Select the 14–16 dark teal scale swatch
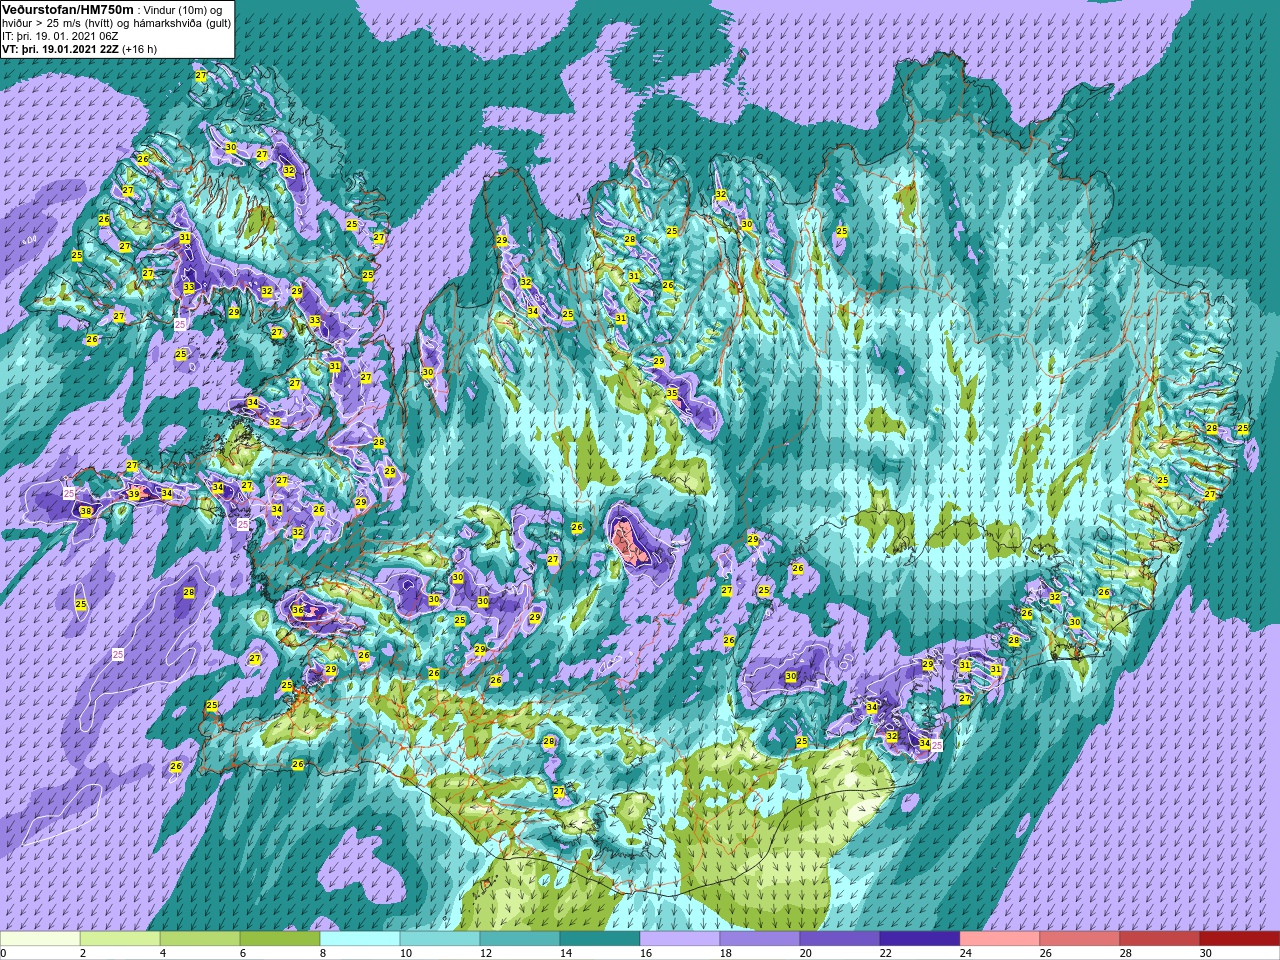This screenshot has width=1280, height=960. (600, 939)
